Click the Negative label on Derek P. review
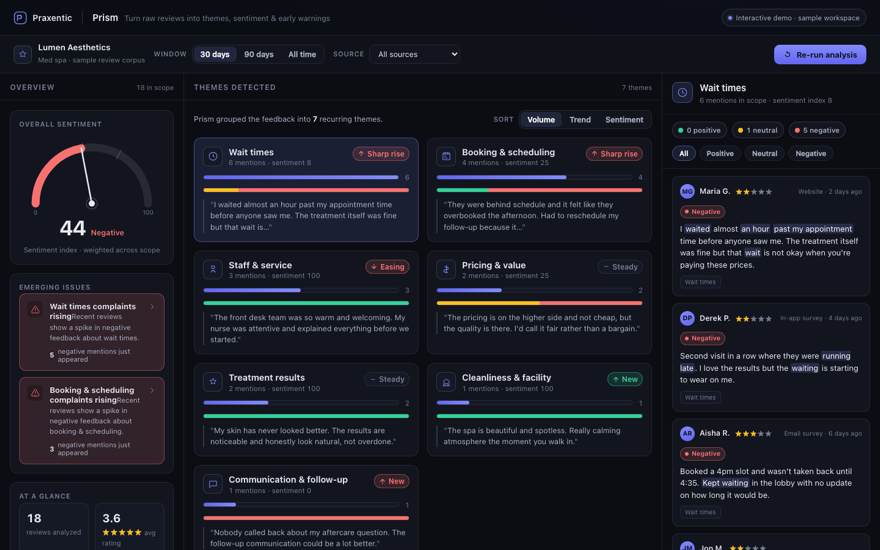 click(702, 338)
